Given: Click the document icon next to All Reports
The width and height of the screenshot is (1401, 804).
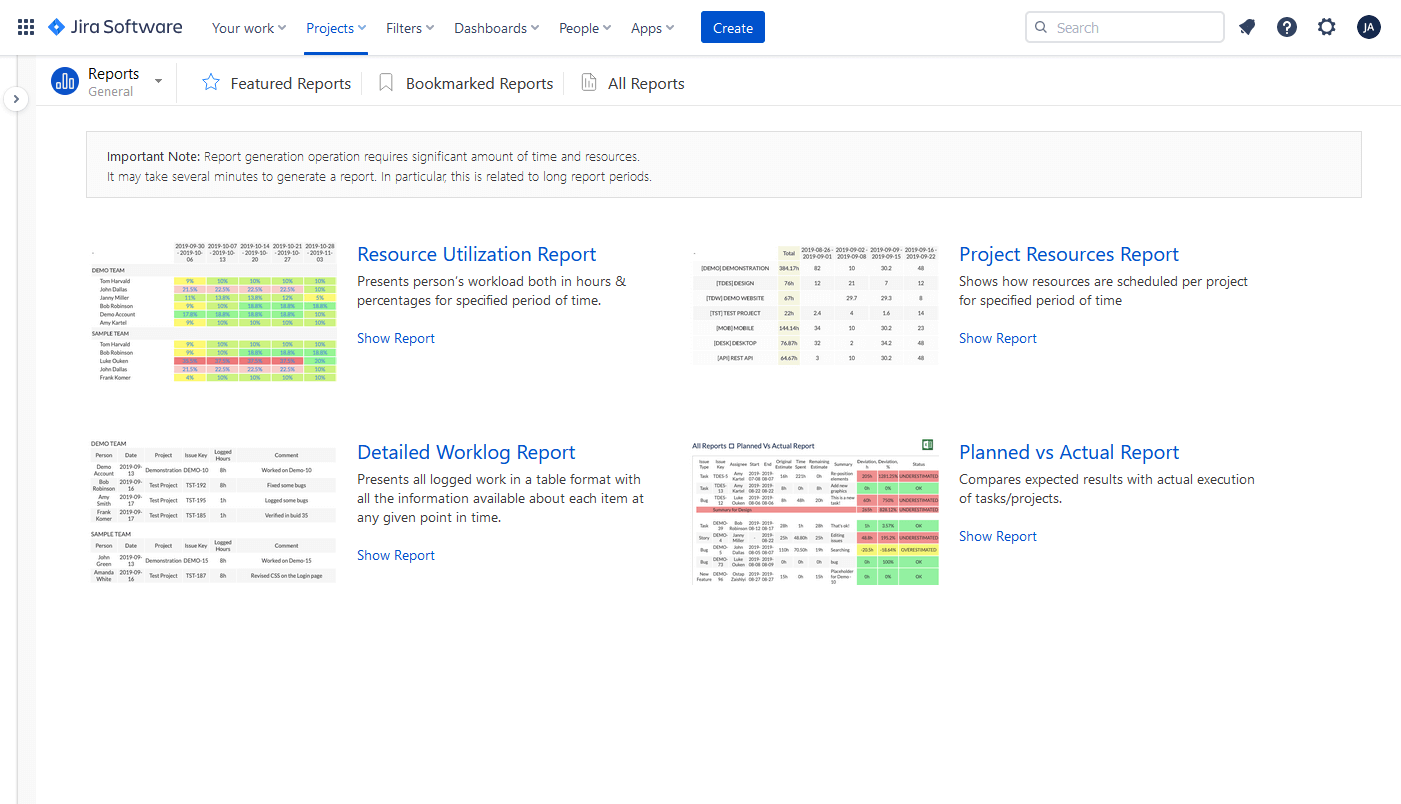Looking at the screenshot, I should point(588,83).
